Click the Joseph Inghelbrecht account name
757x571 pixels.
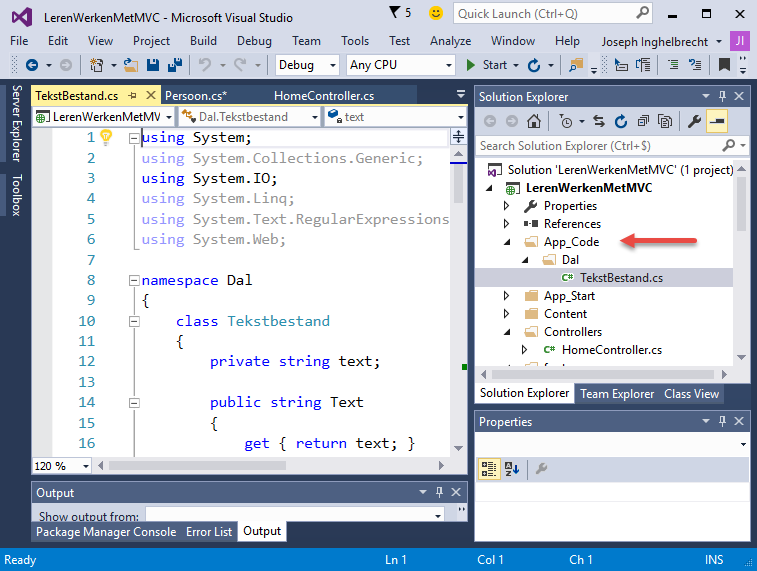(655, 42)
